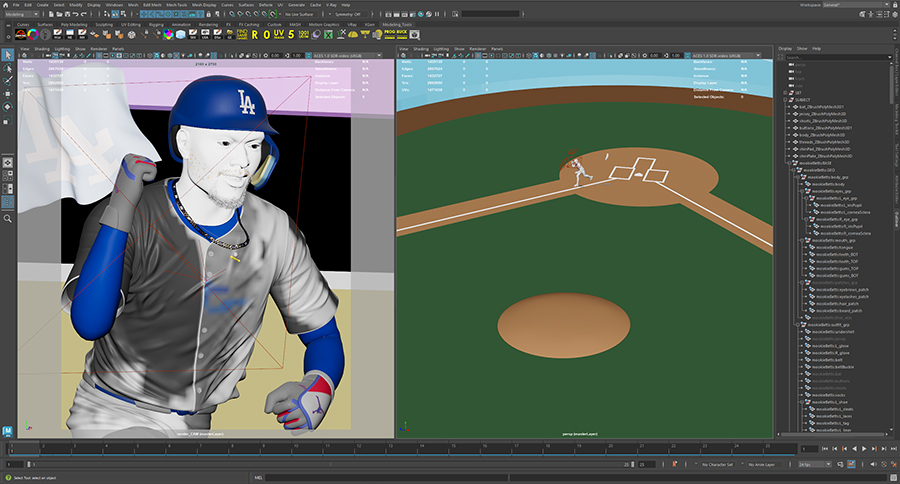Viewport: 900px width, 484px height.
Task: Open the 24 fps frame rate dropdown
Action: coord(815,464)
